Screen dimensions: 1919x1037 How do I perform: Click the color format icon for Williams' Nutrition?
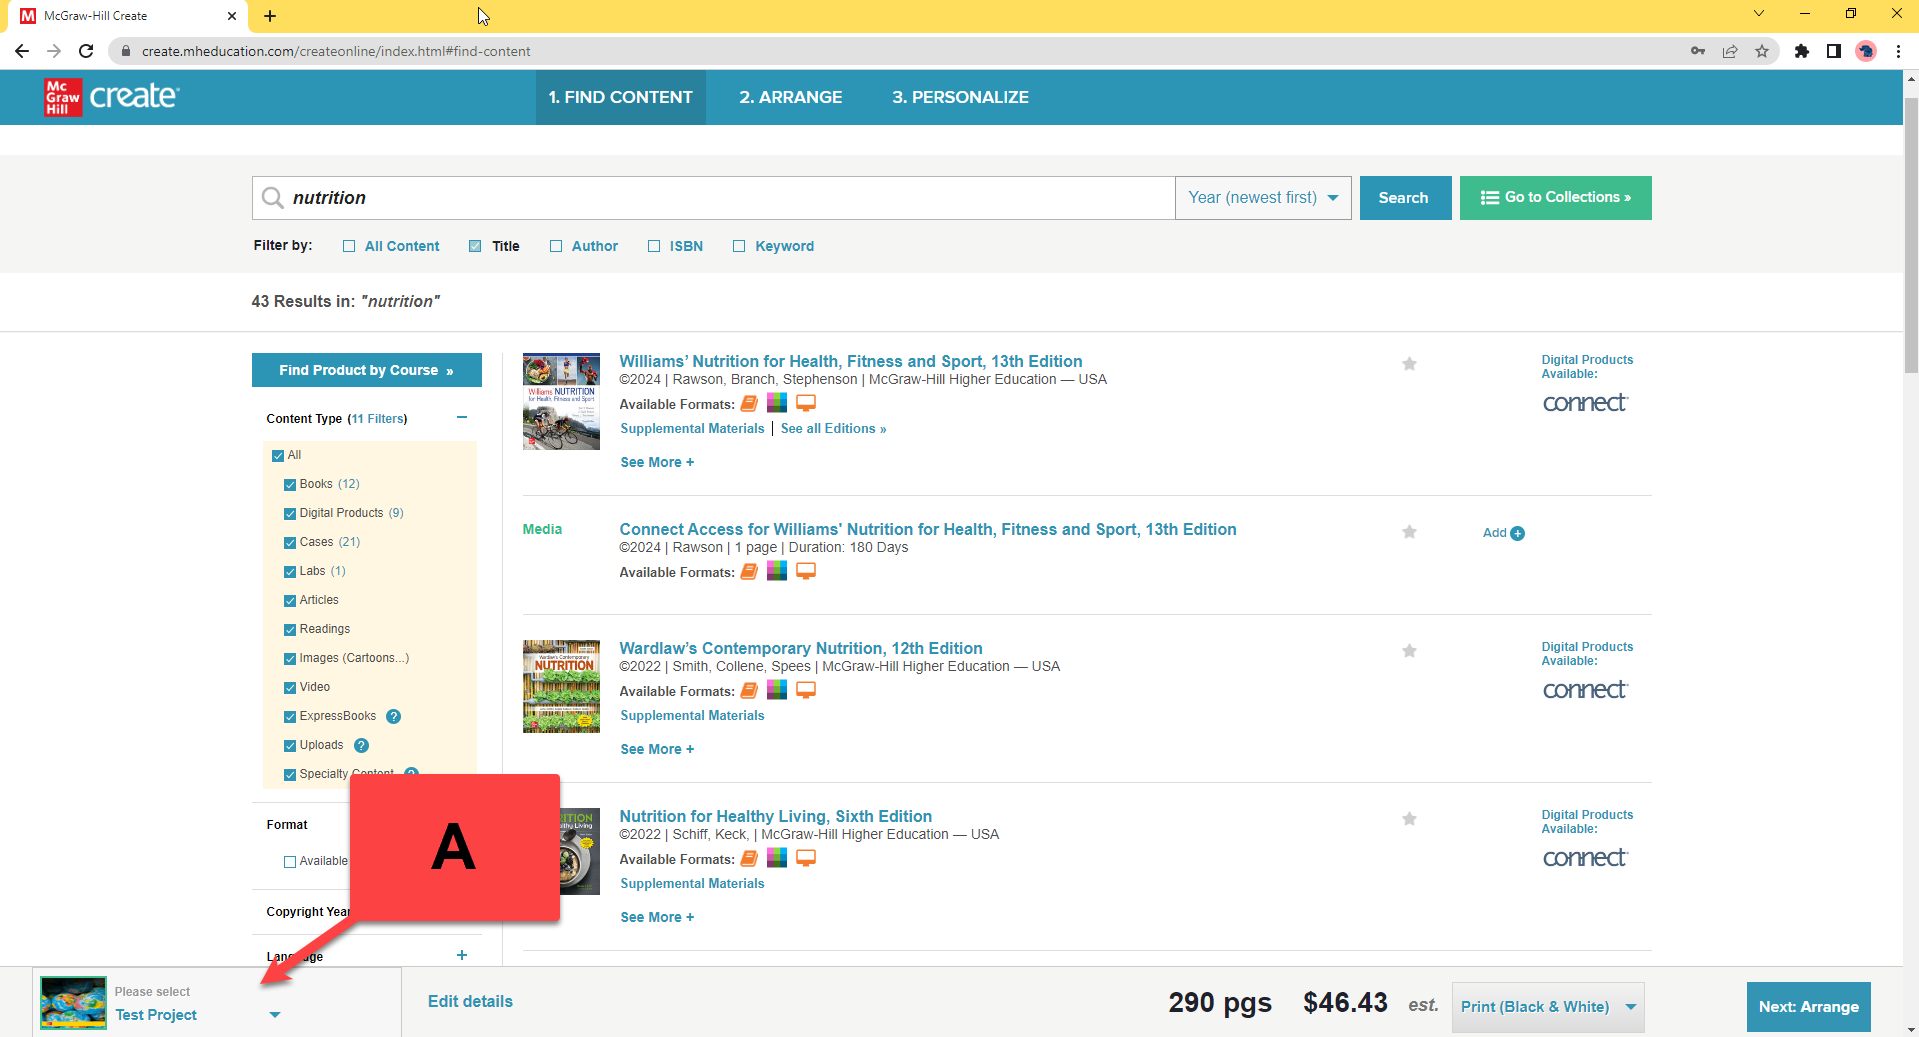[777, 403]
